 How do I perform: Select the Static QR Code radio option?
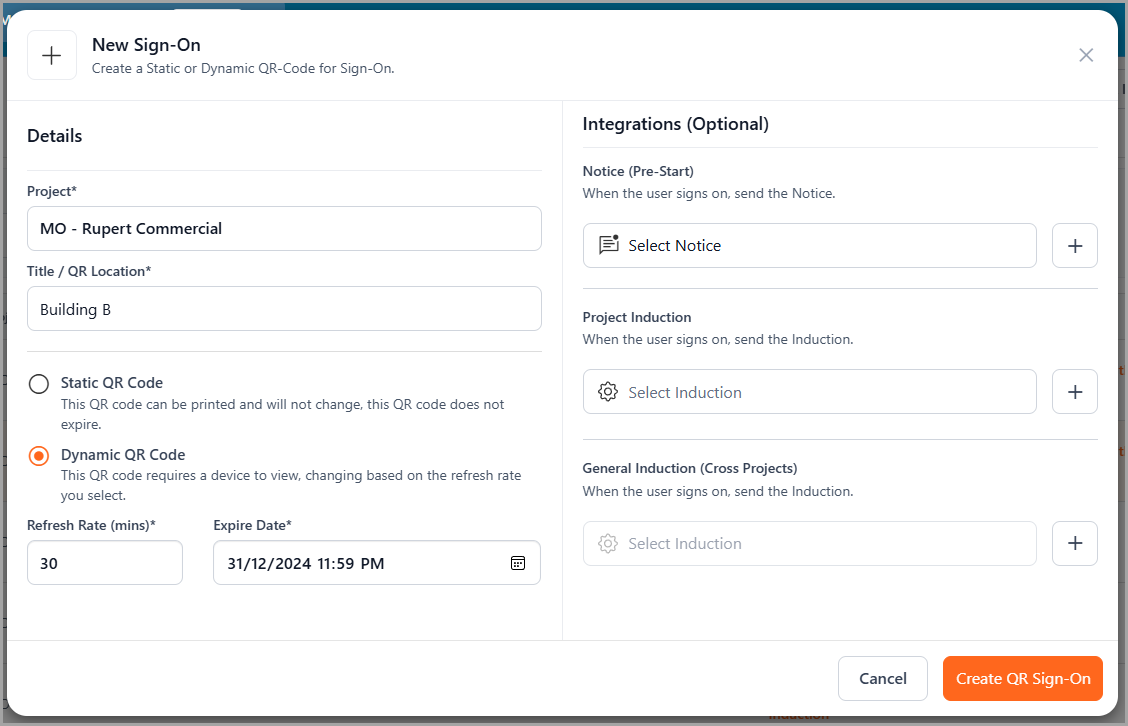[x=39, y=384]
